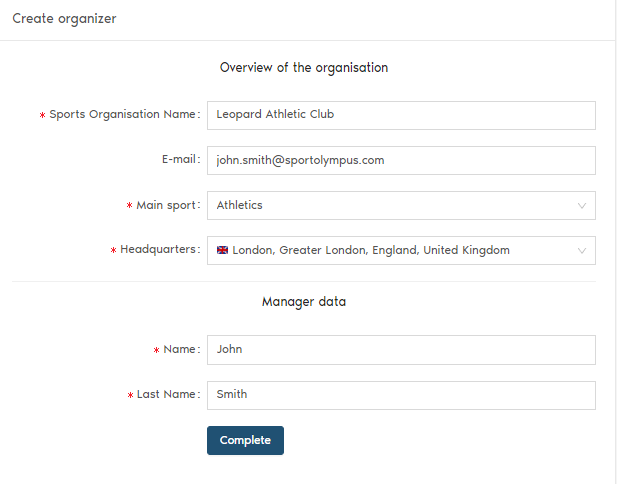Click the "Headquarters" label text
The width and height of the screenshot is (617, 484).
(x=158, y=250)
